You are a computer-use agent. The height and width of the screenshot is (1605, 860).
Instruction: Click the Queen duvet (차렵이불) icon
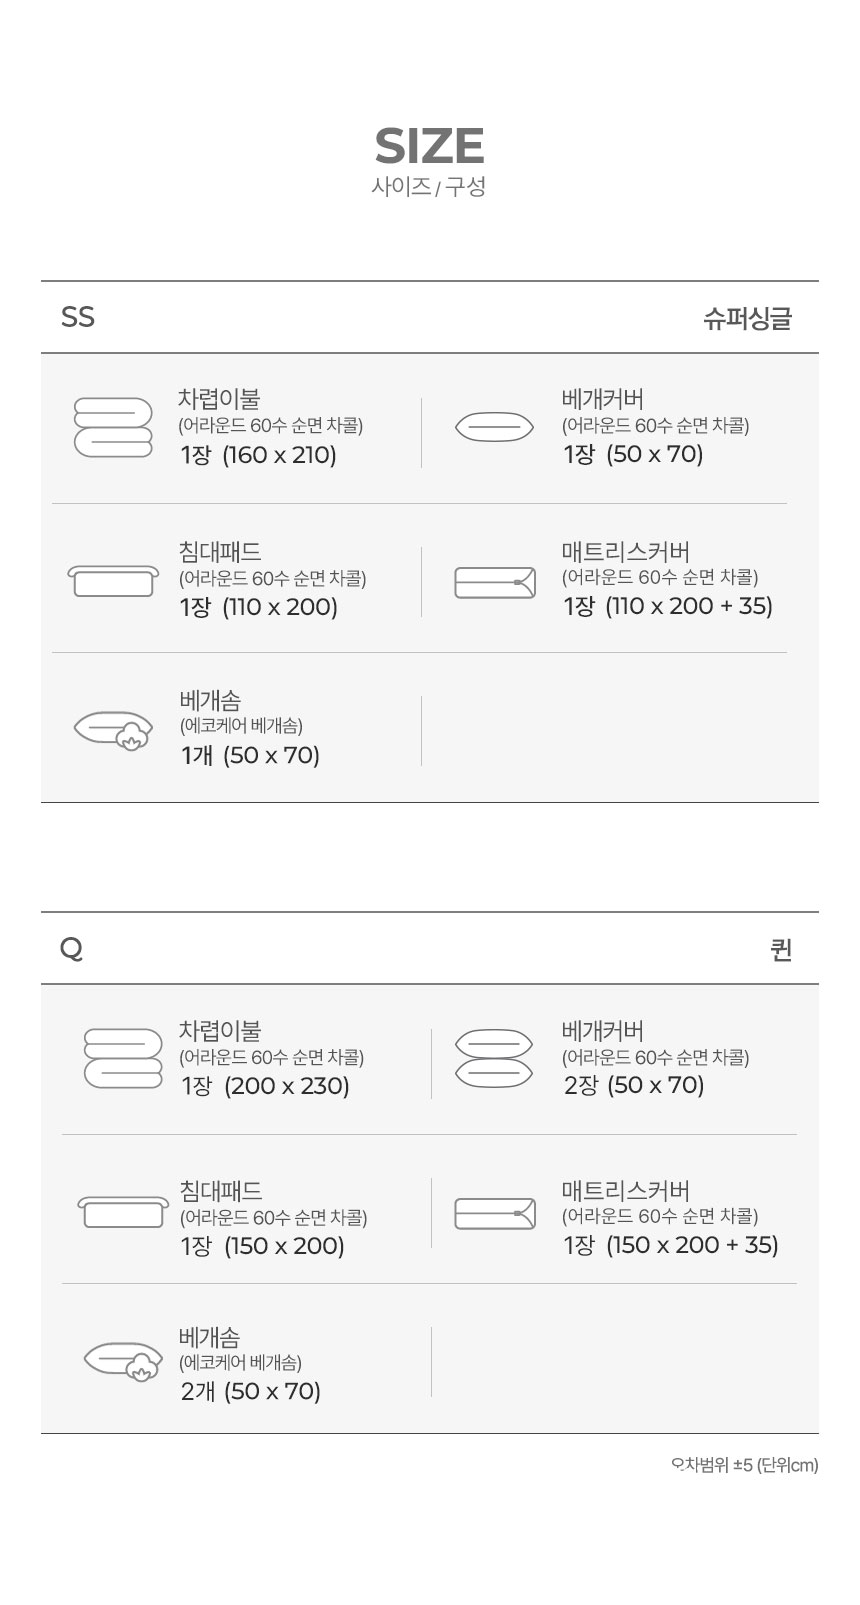pyautogui.click(x=123, y=1058)
